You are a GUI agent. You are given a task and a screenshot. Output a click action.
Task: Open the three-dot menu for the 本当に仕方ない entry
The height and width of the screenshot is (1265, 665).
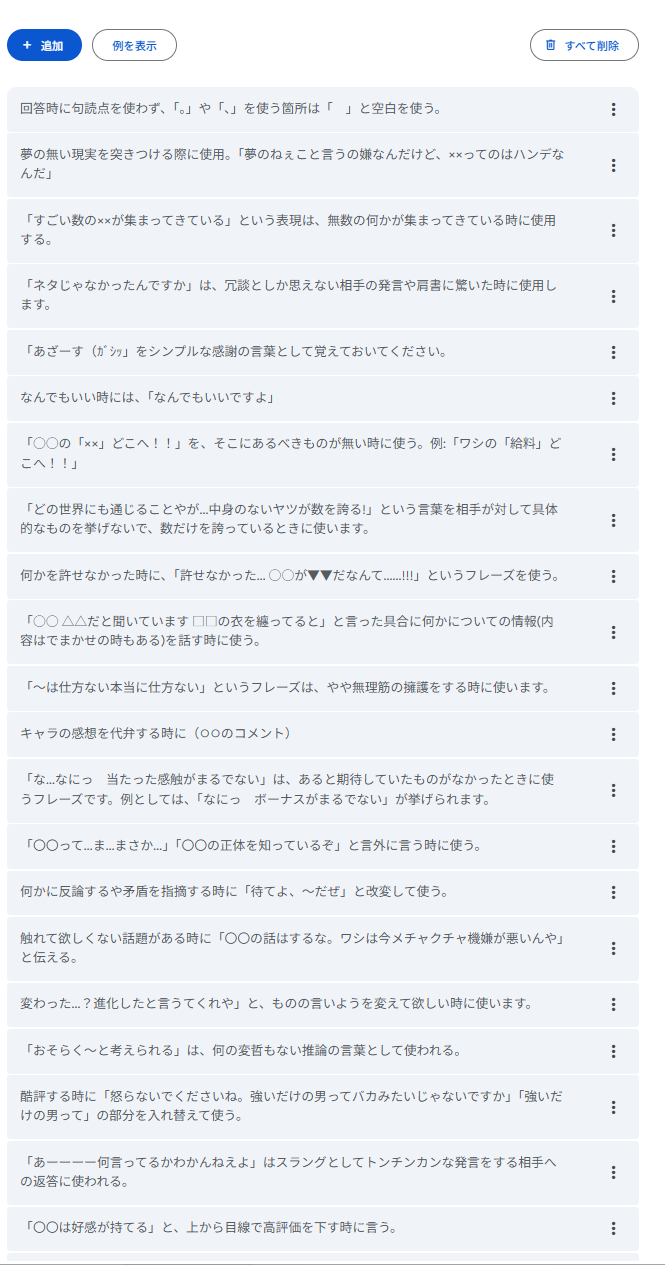(x=614, y=688)
